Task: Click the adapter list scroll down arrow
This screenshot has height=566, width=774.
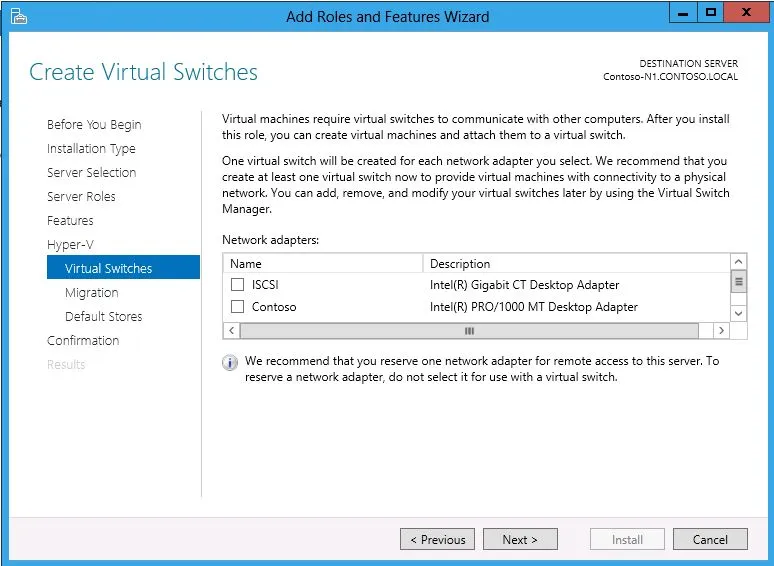Action: pyautogui.click(x=738, y=313)
